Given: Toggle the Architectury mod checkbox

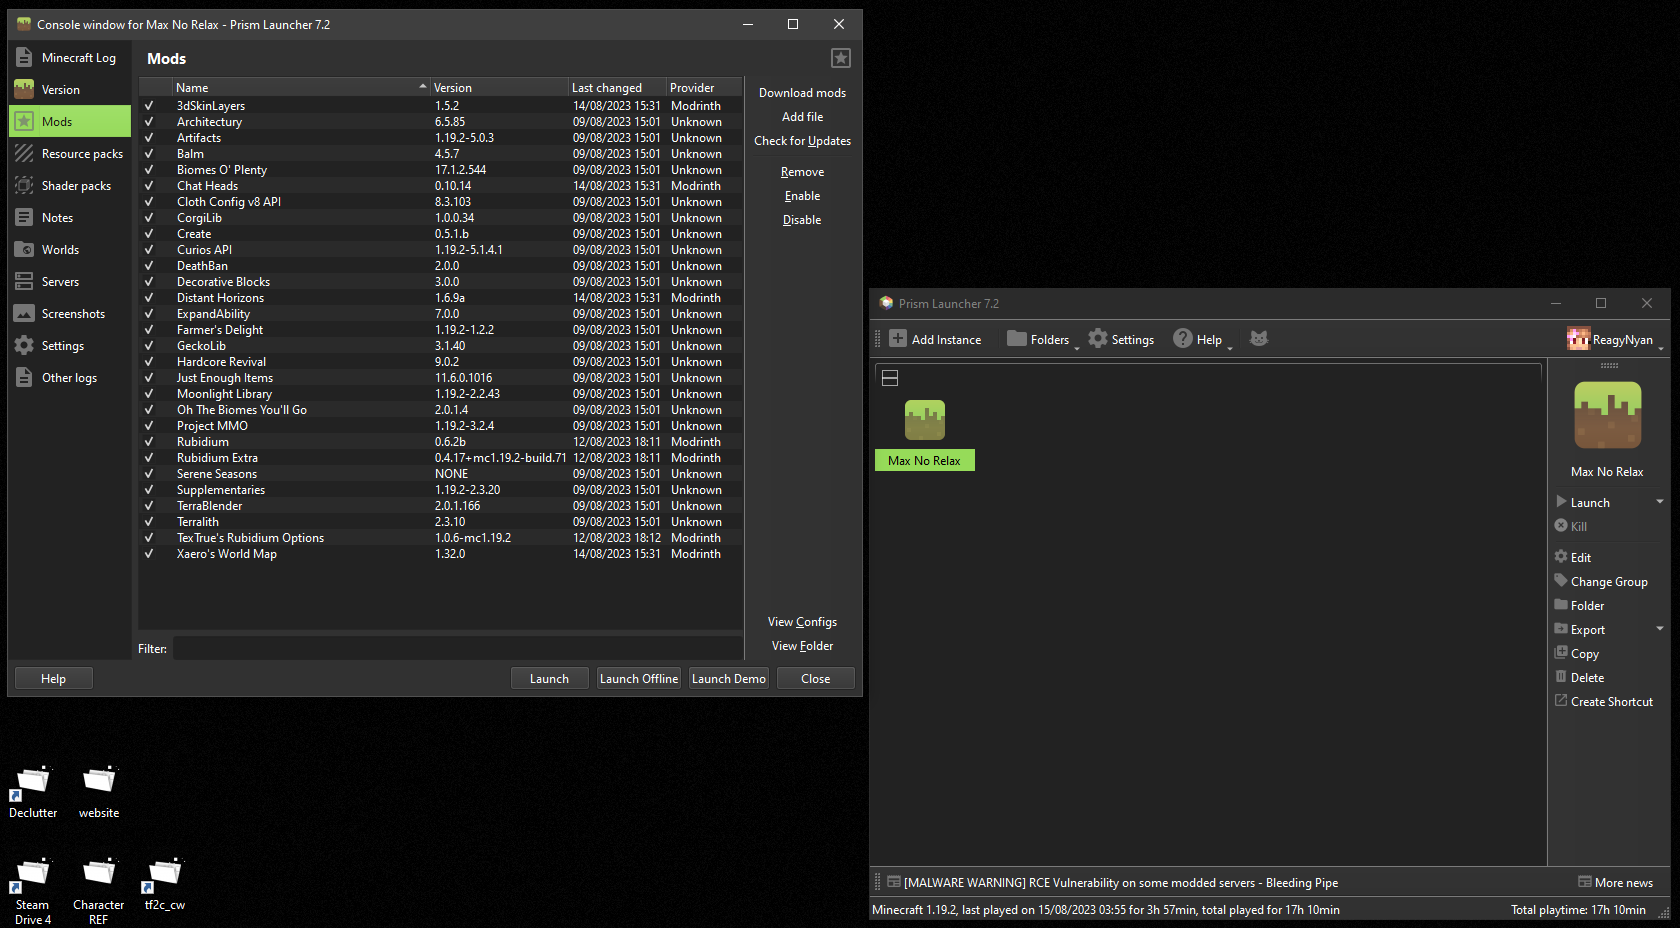Looking at the screenshot, I should tap(149, 122).
